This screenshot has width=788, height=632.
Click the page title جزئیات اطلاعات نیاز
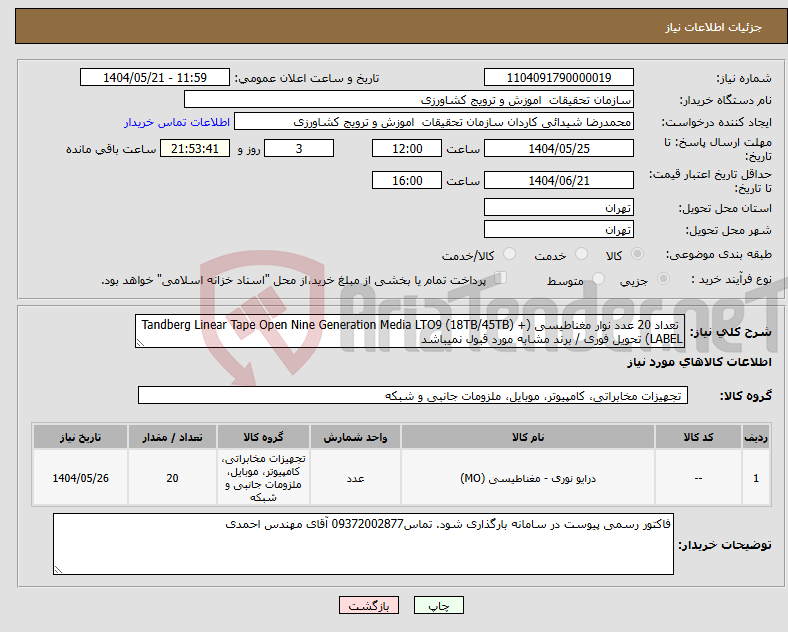[x=714, y=27]
